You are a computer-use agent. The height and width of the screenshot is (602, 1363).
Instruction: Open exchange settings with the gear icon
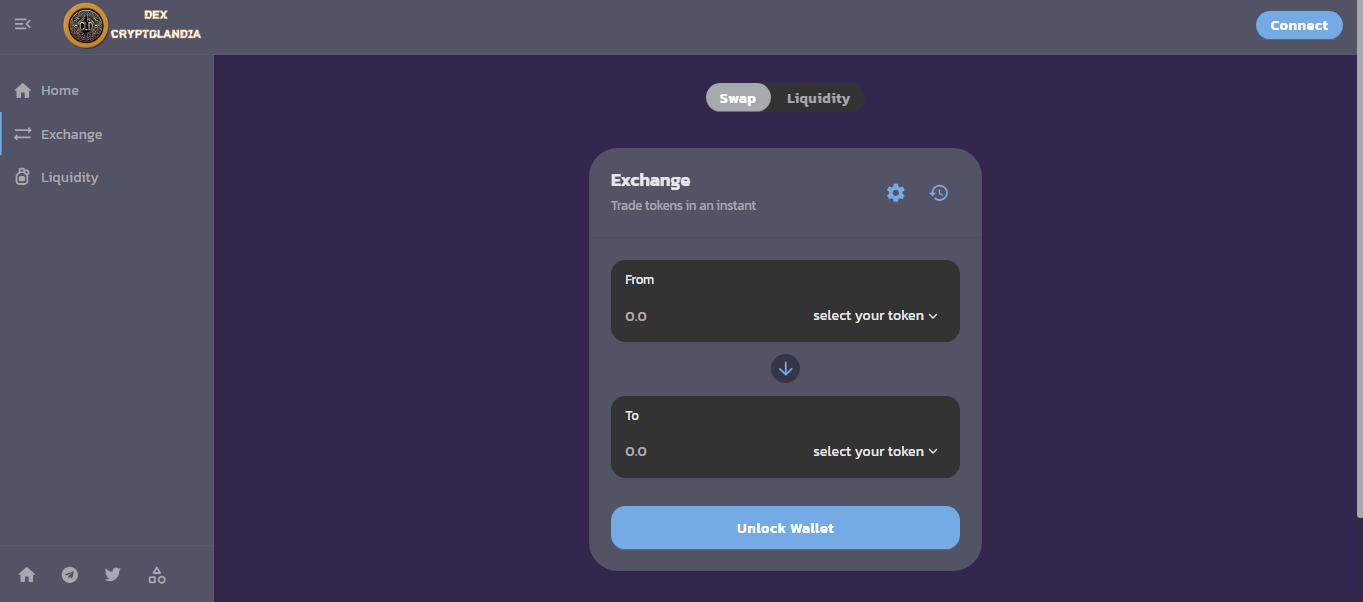[x=895, y=193]
